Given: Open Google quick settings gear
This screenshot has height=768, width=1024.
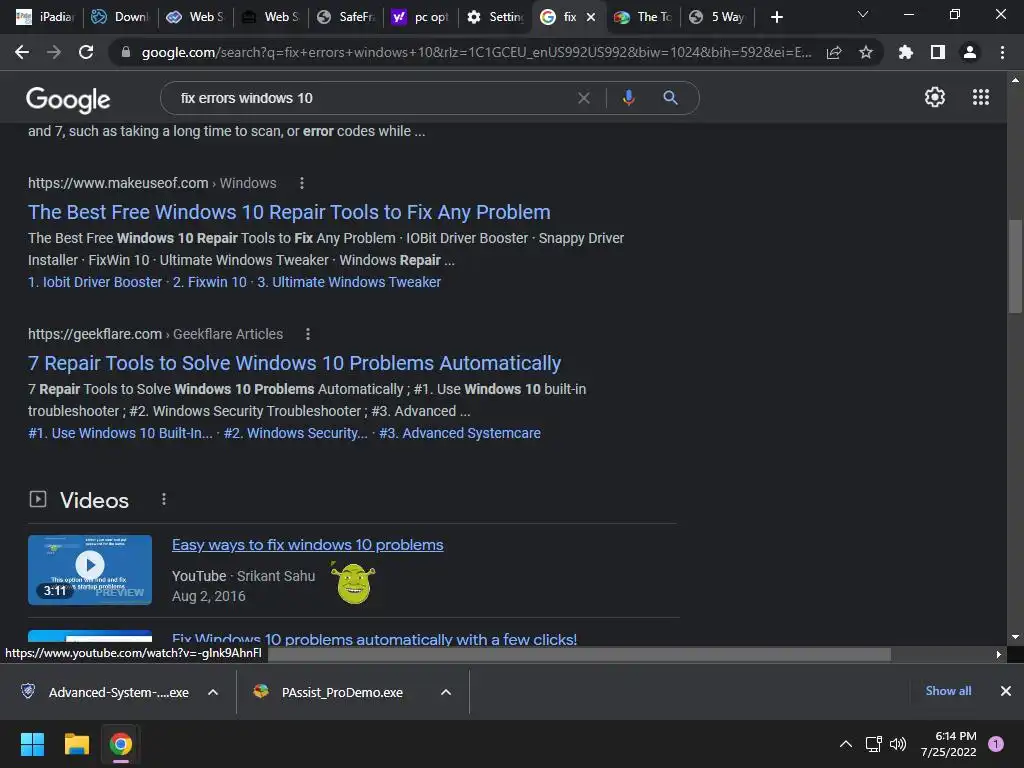Looking at the screenshot, I should click(x=935, y=97).
